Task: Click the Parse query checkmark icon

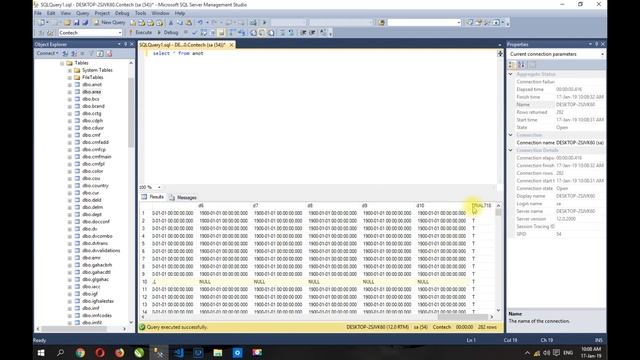Action: (x=194, y=32)
